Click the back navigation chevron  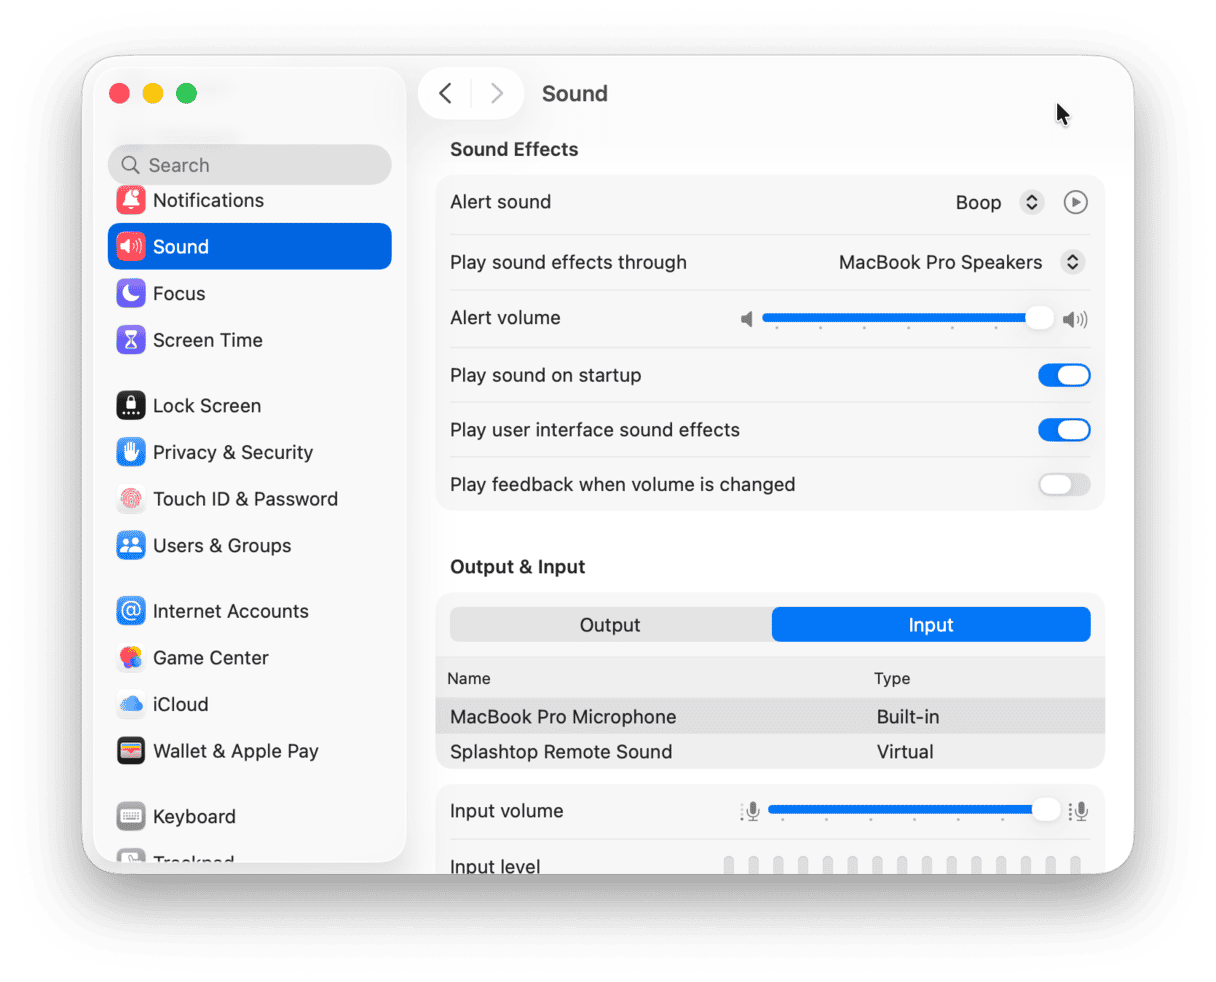point(445,93)
